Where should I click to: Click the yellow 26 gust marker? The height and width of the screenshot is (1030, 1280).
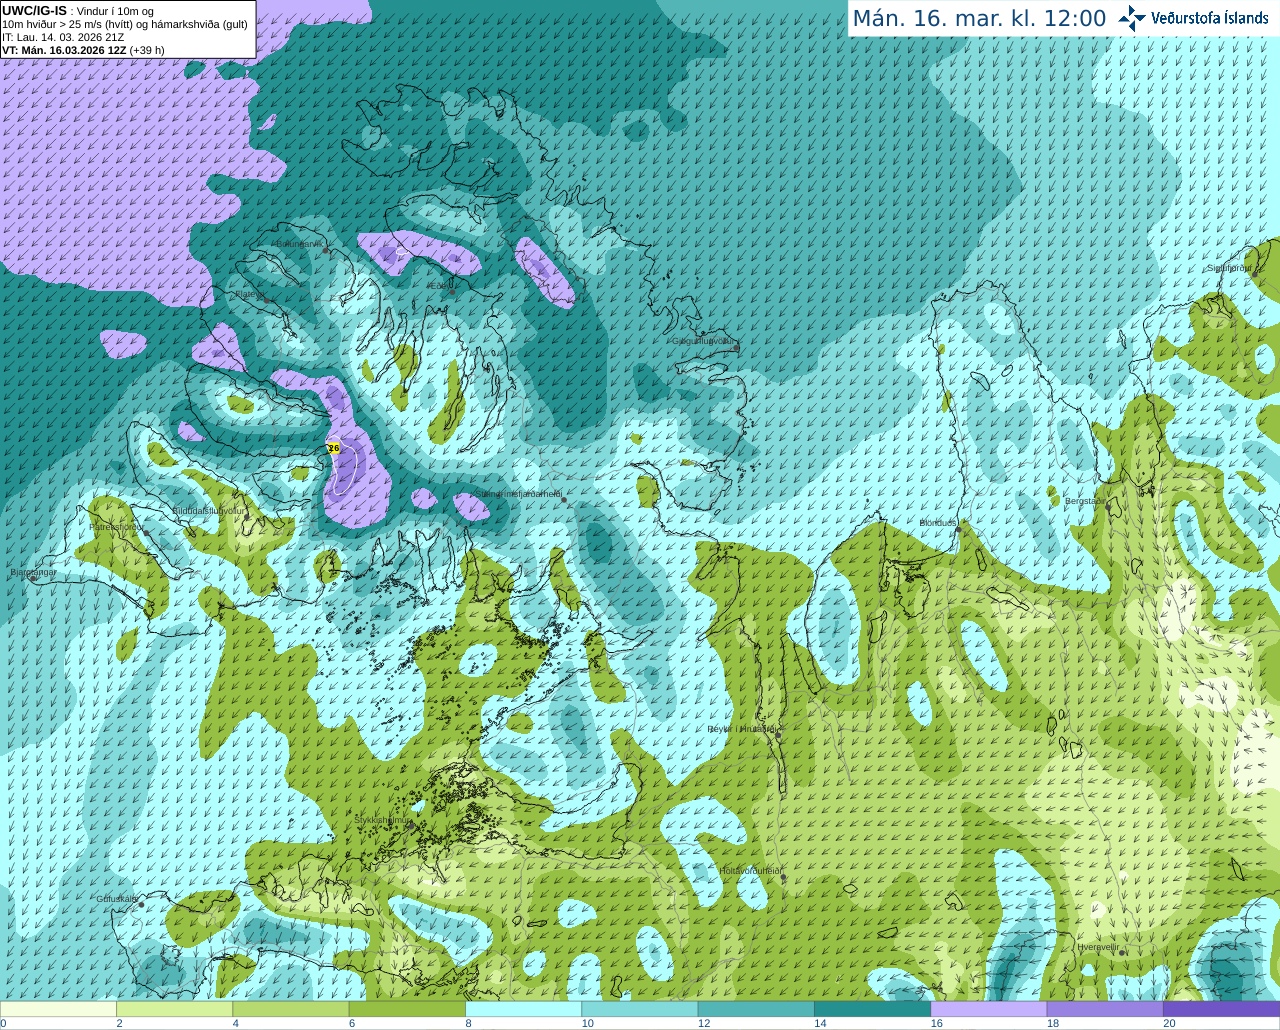pyautogui.click(x=334, y=448)
